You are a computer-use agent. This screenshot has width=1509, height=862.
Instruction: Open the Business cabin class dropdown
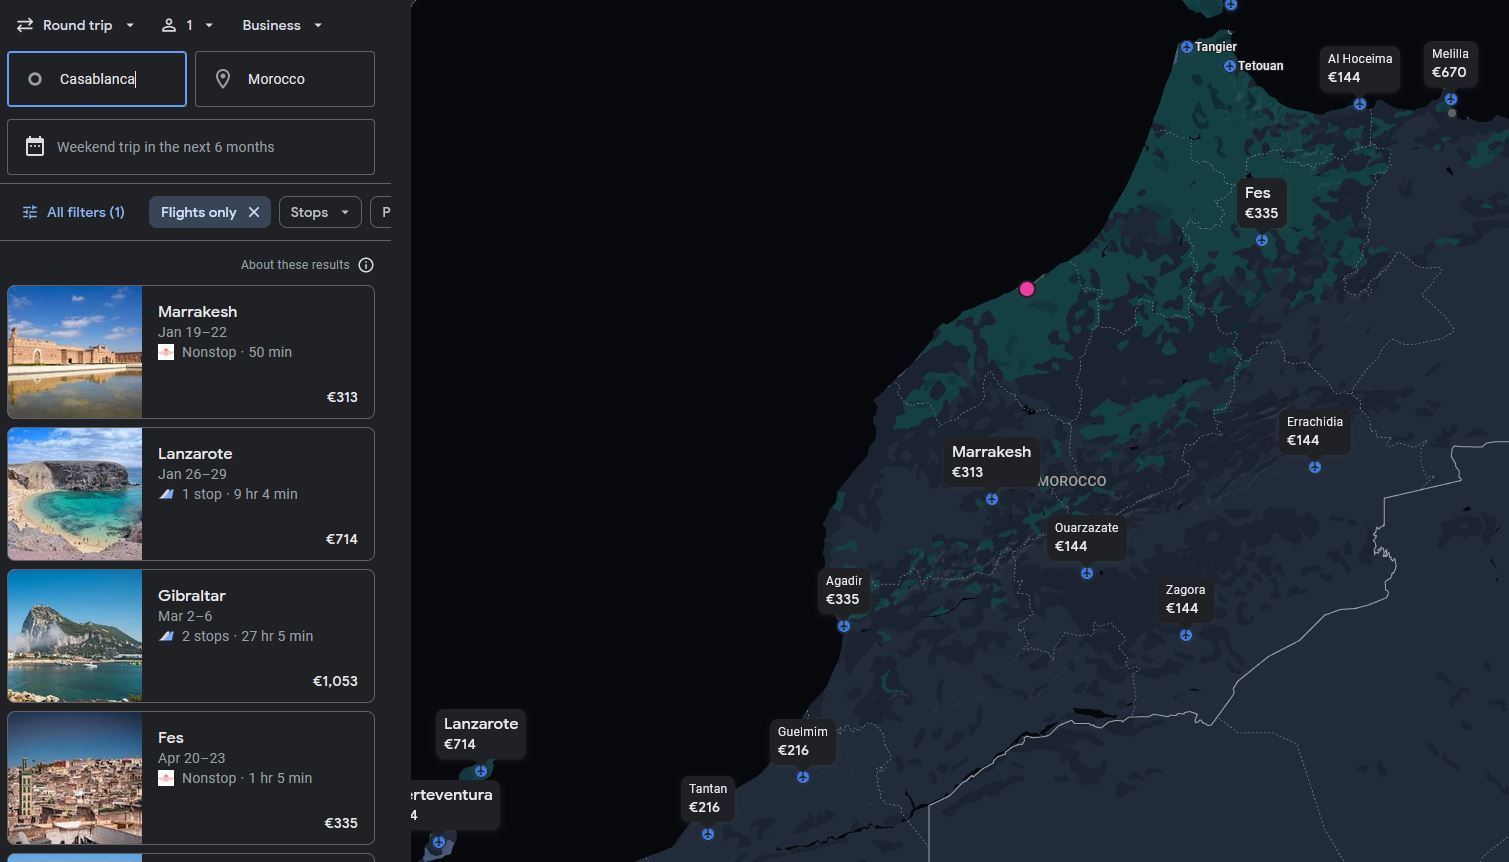coord(282,25)
